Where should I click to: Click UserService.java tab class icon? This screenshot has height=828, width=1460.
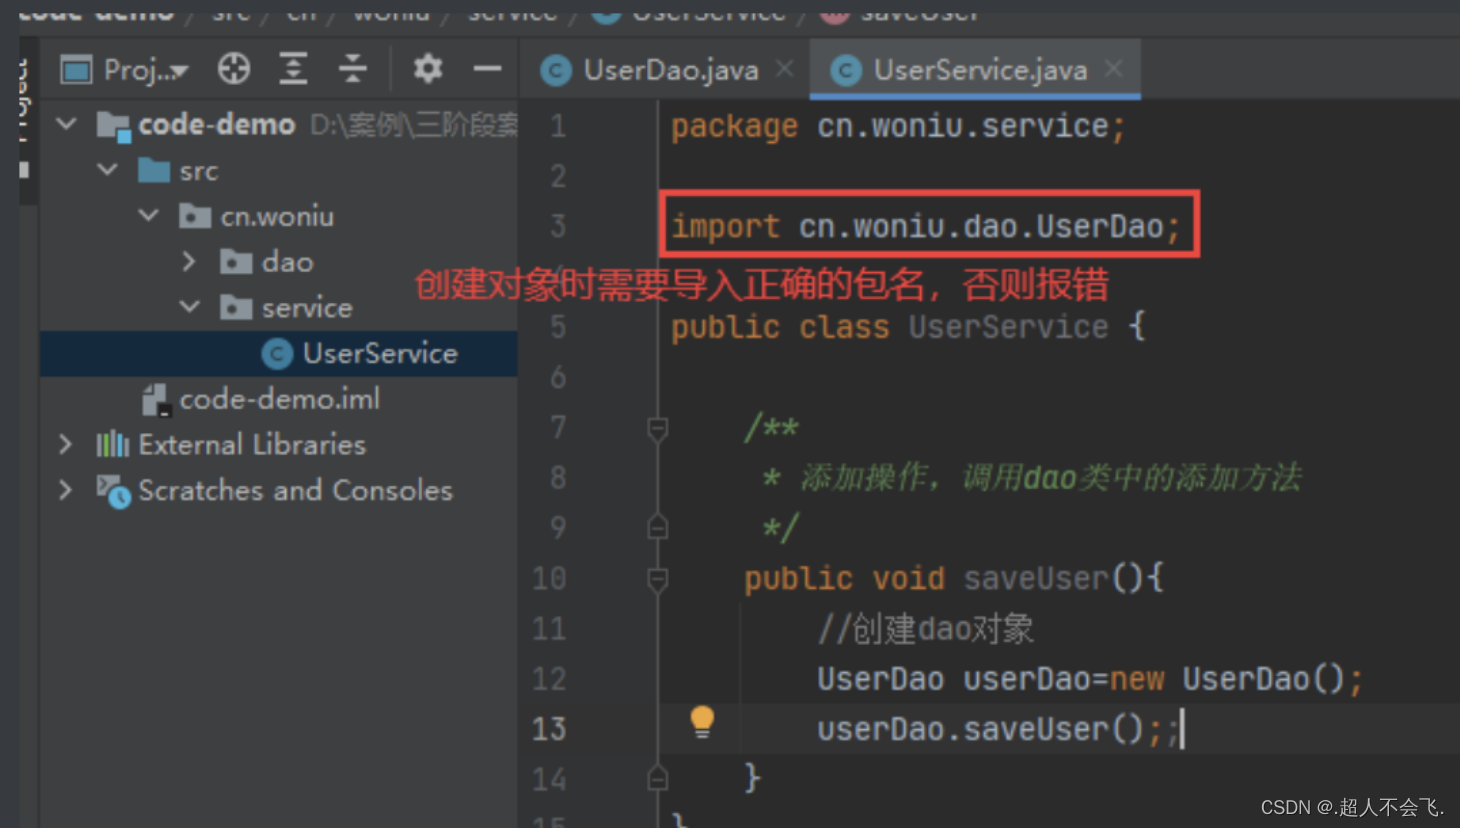(x=846, y=70)
